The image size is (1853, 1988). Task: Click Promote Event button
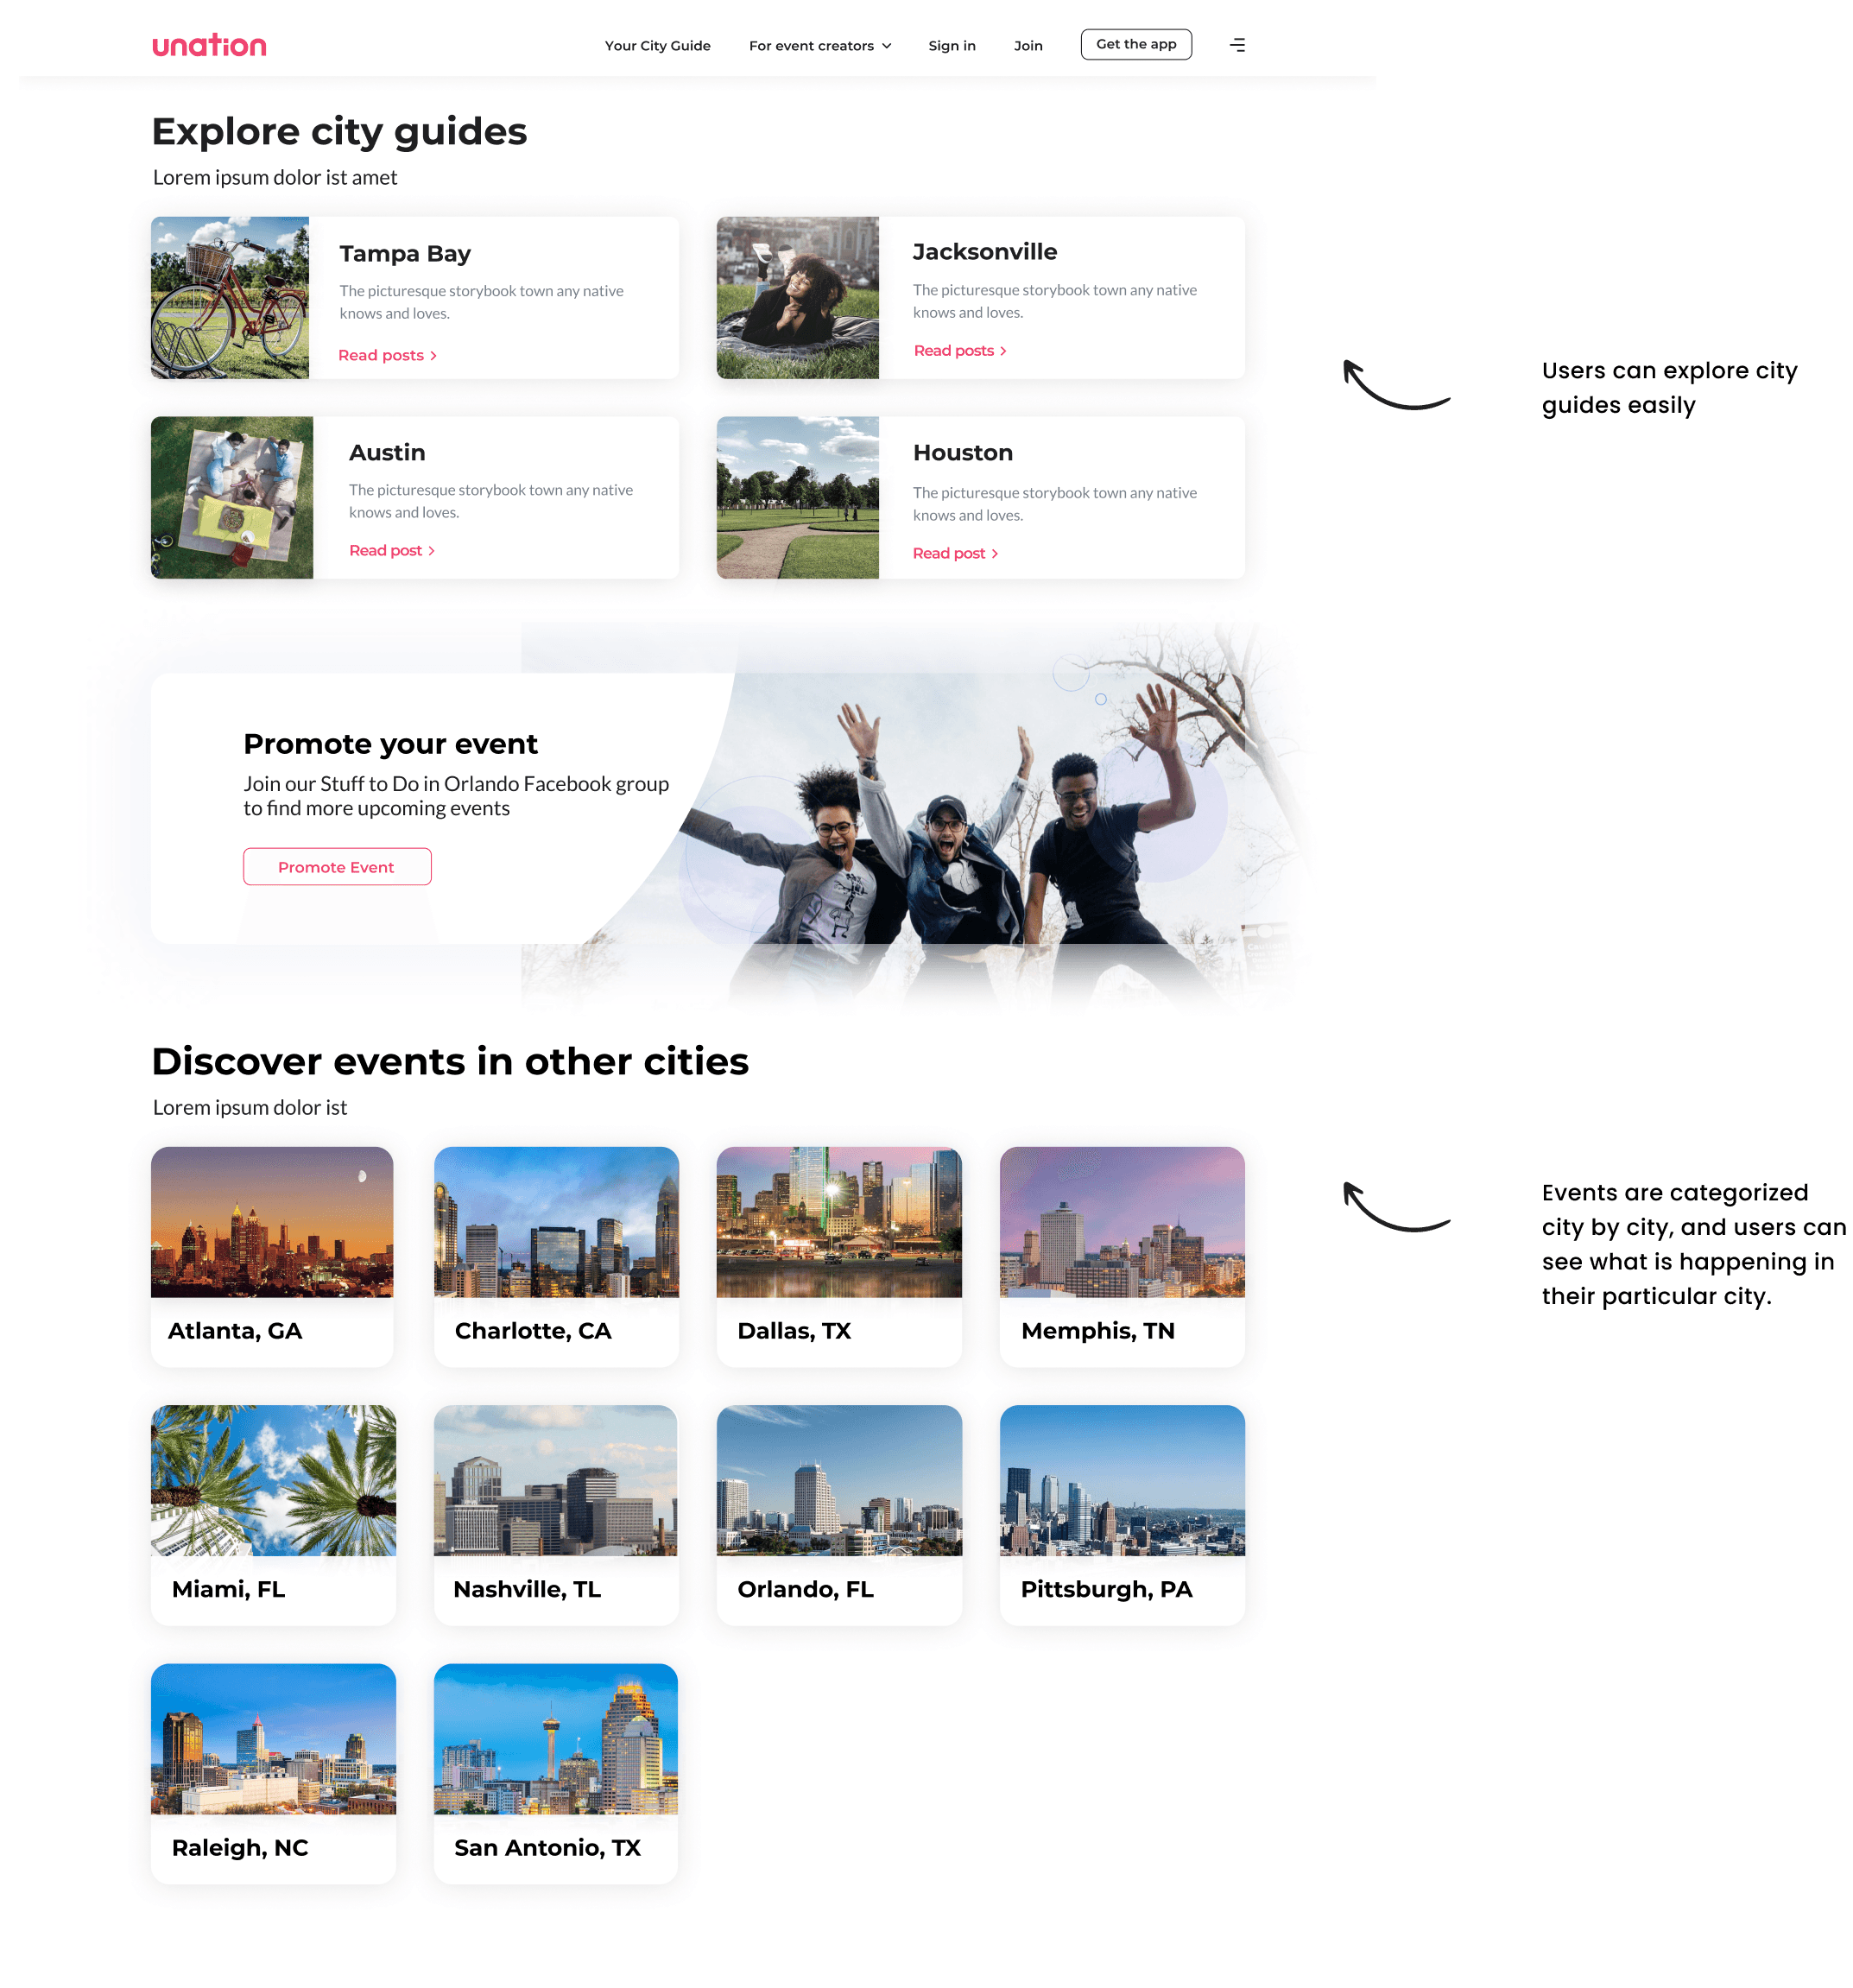tap(336, 866)
